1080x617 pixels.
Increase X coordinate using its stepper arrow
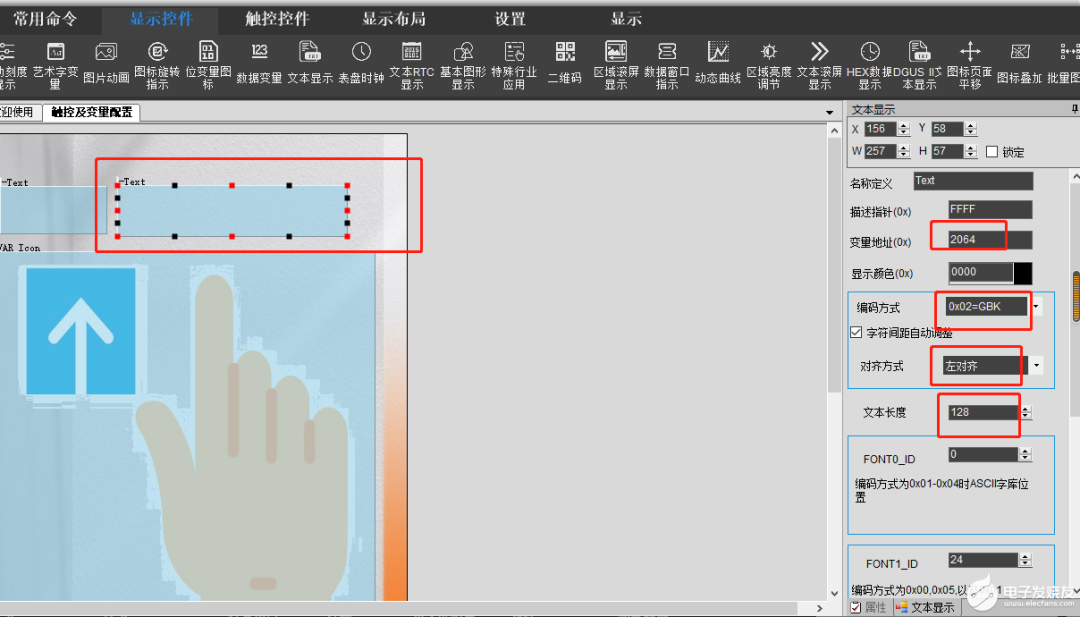904,125
